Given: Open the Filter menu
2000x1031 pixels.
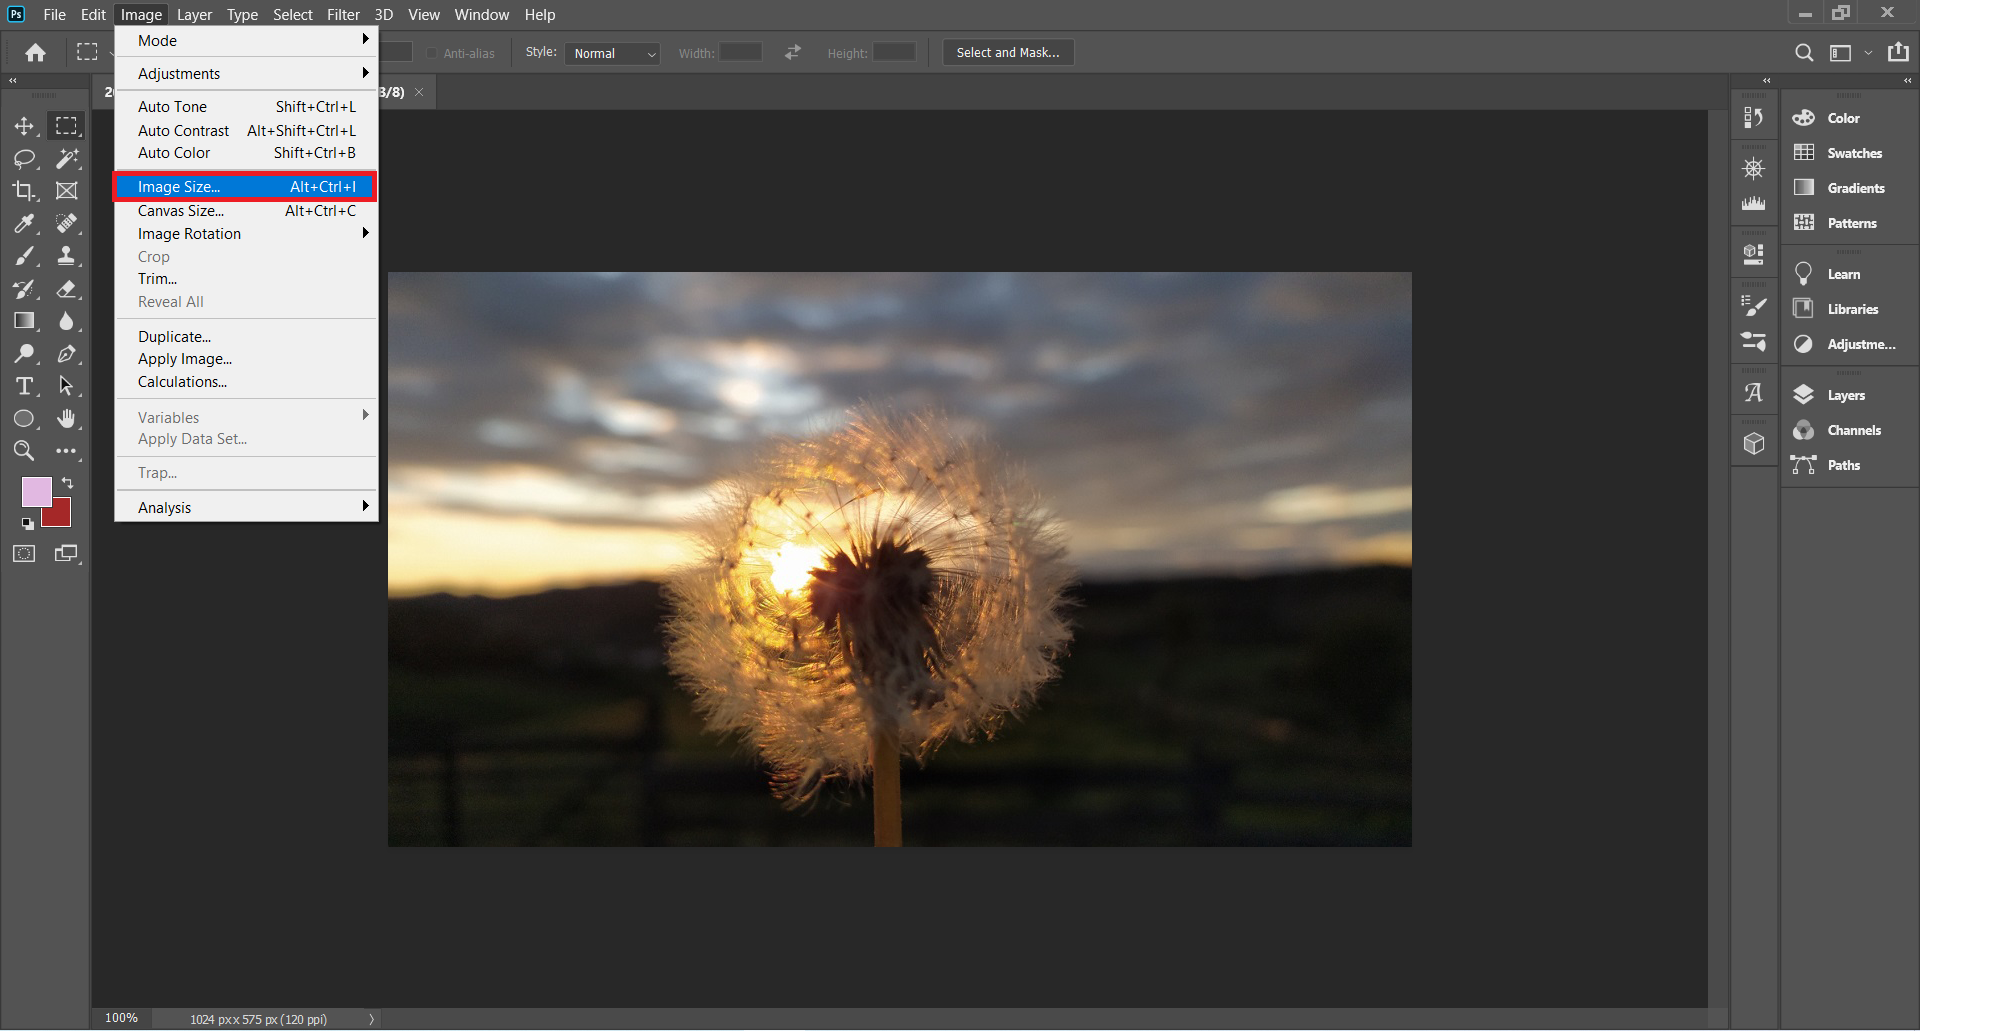Looking at the screenshot, I should (343, 14).
